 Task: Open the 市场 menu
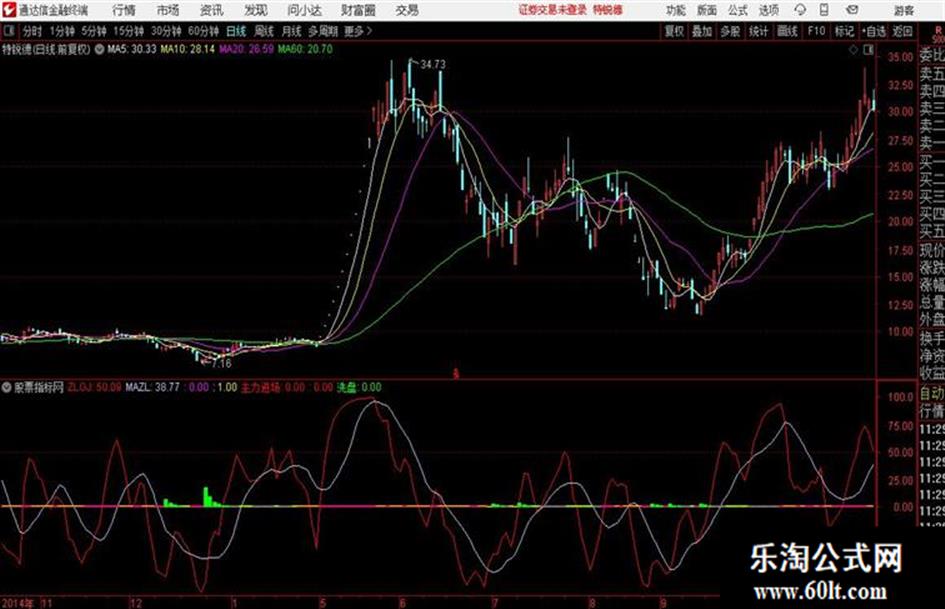tap(168, 10)
